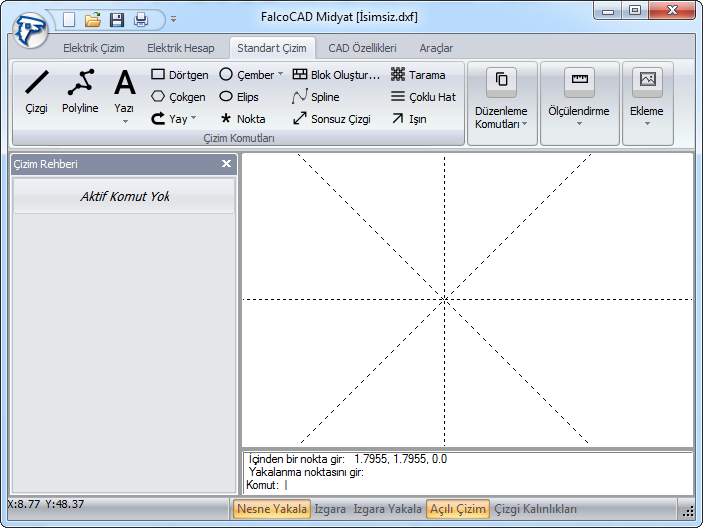Click the 'İçinden bir nokta gir' history line
The width and height of the screenshot is (703, 528).
click(x=347, y=459)
